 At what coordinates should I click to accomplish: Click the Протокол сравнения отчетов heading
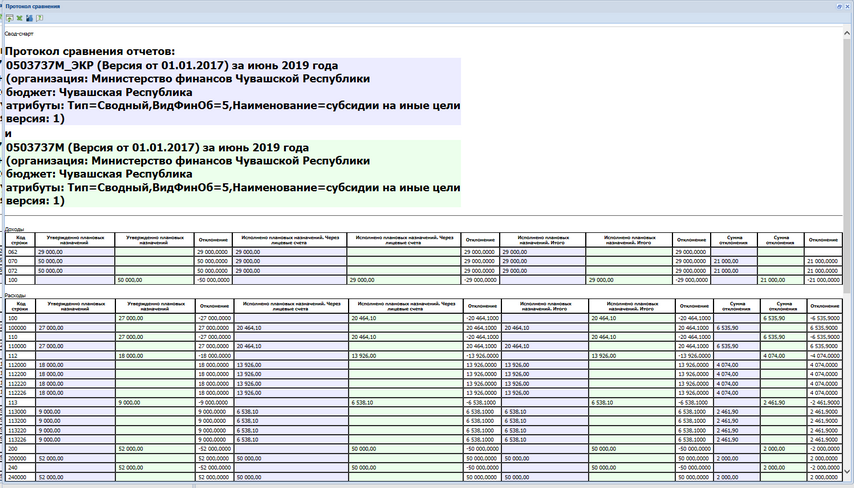point(90,52)
